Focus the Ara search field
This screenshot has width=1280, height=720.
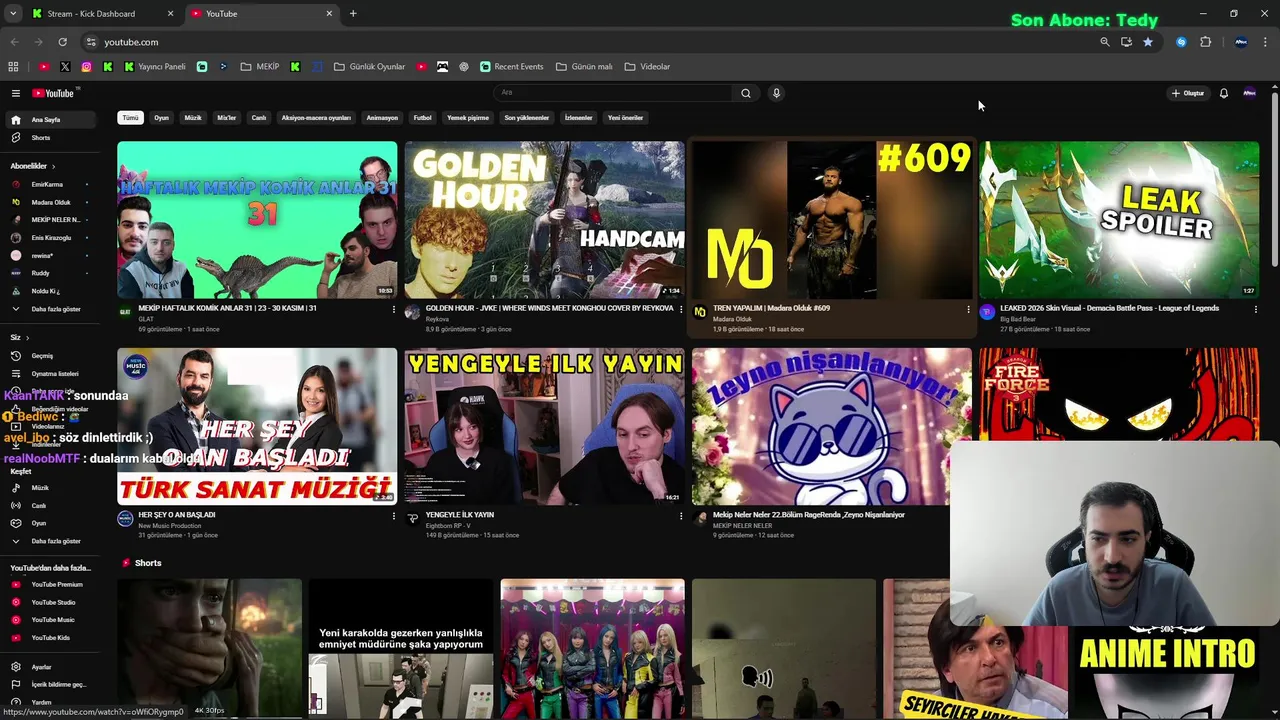(x=613, y=93)
